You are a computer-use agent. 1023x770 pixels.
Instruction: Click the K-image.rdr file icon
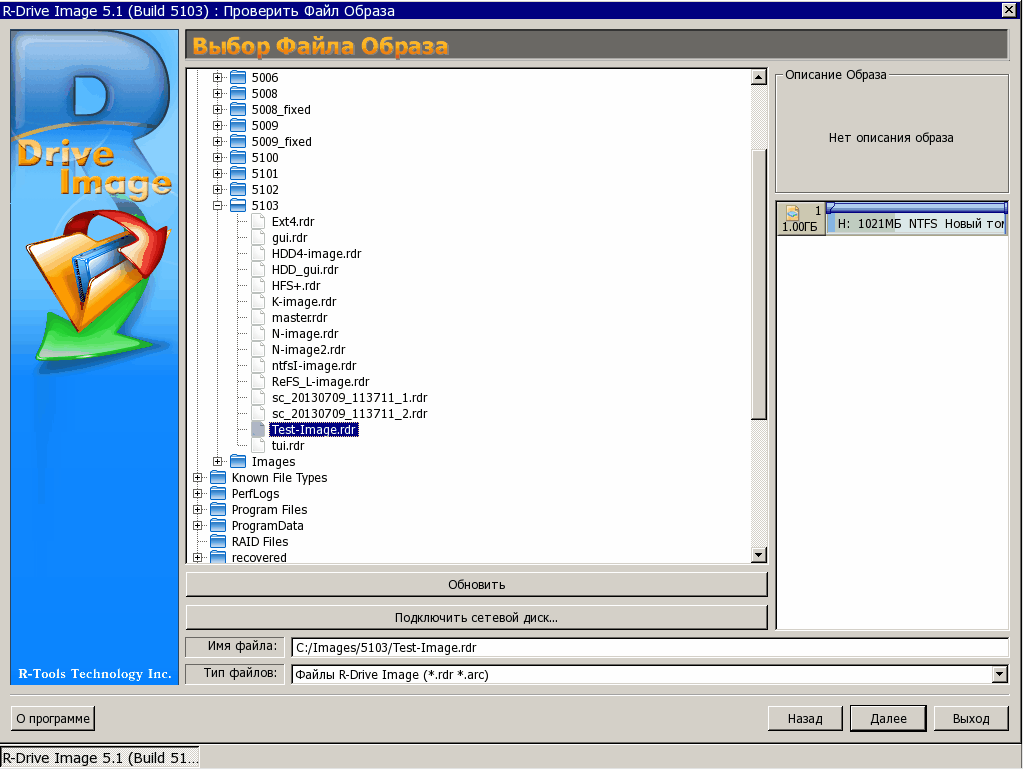point(258,301)
